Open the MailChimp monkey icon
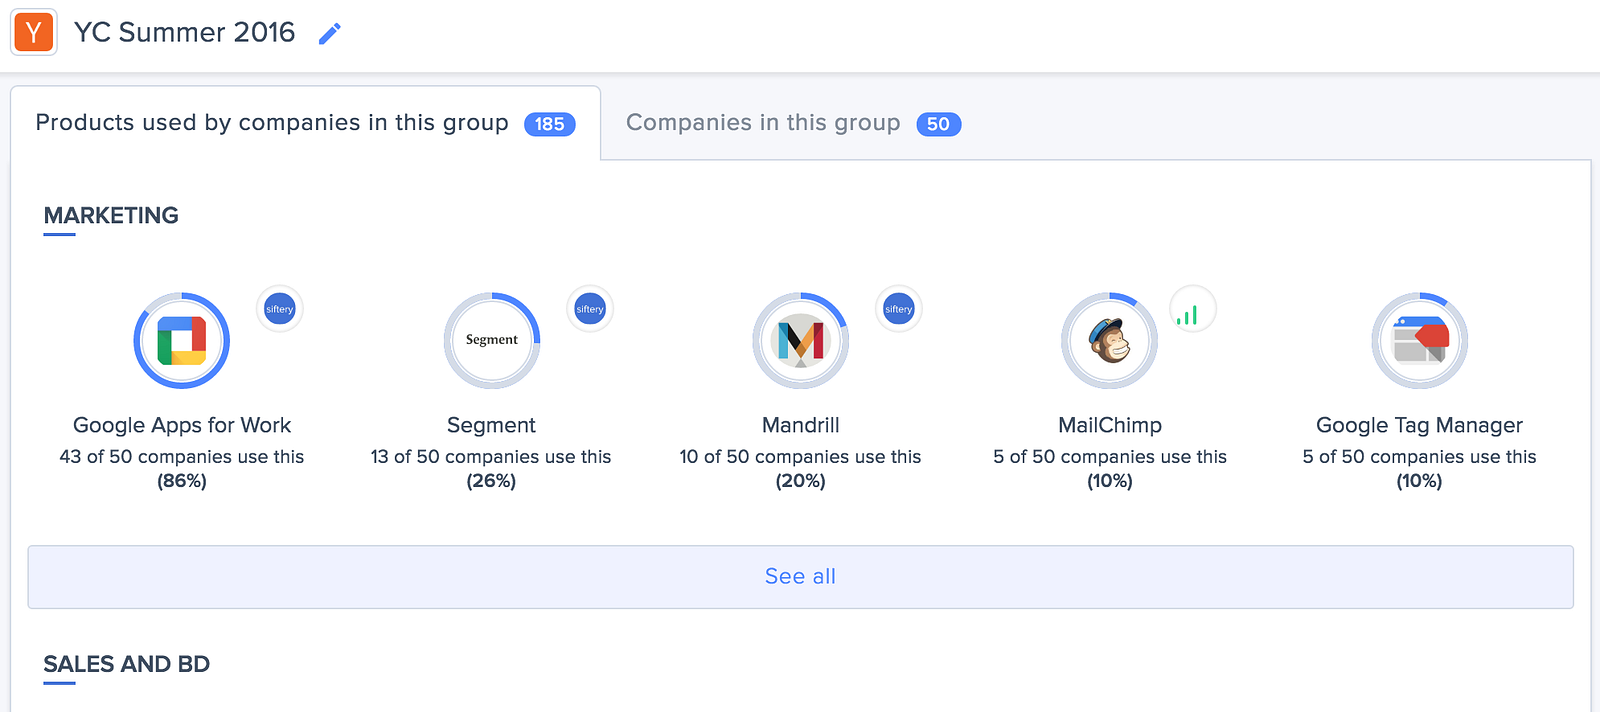Screen dimensions: 1600x712 tap(1109, 341)
